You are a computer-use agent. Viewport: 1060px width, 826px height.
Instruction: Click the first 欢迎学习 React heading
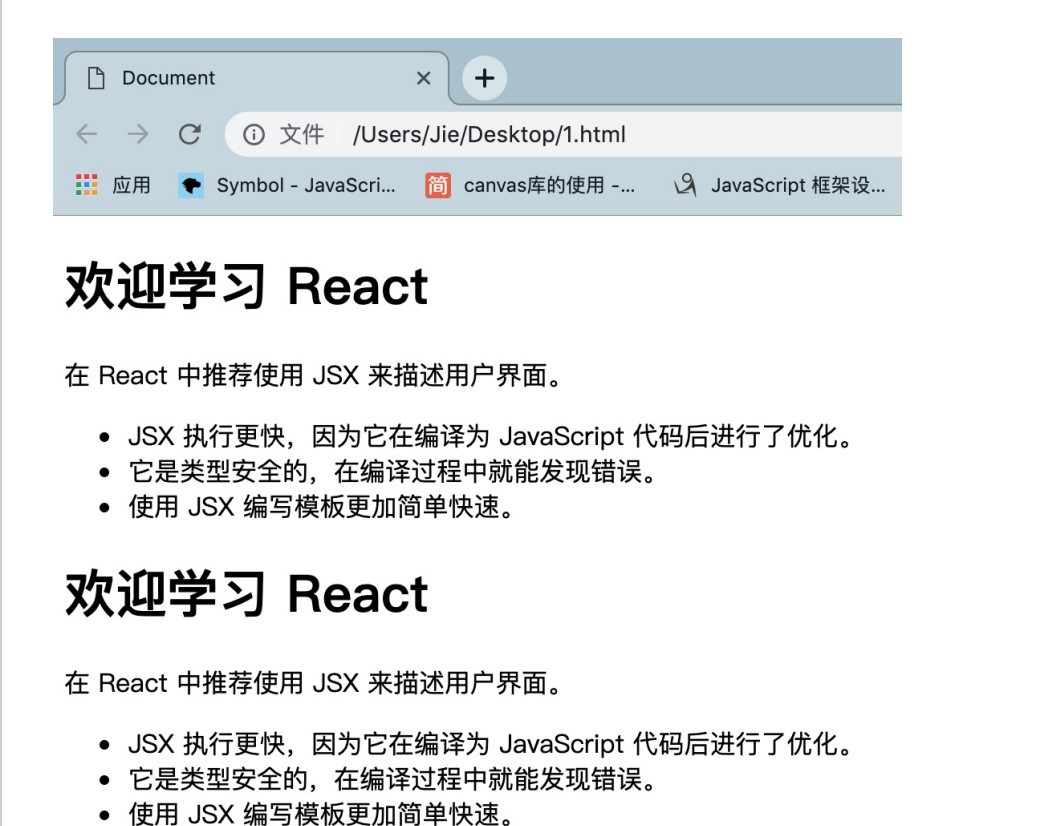pos(247,287)
